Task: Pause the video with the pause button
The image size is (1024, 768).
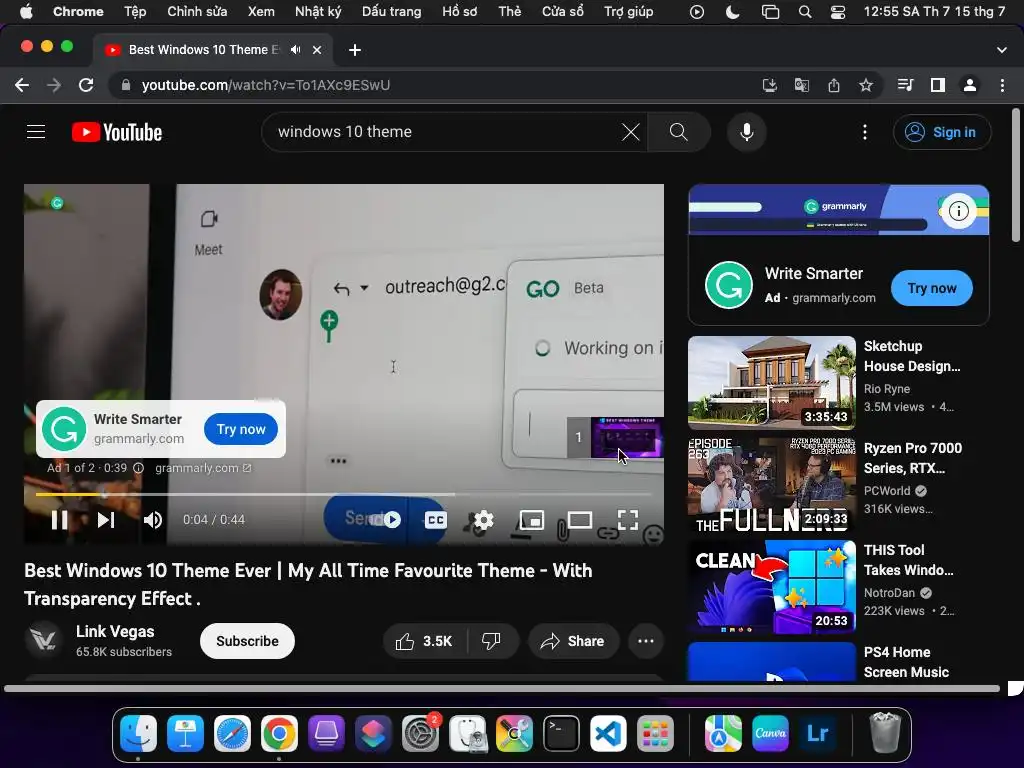Action: tap(59, 520)
